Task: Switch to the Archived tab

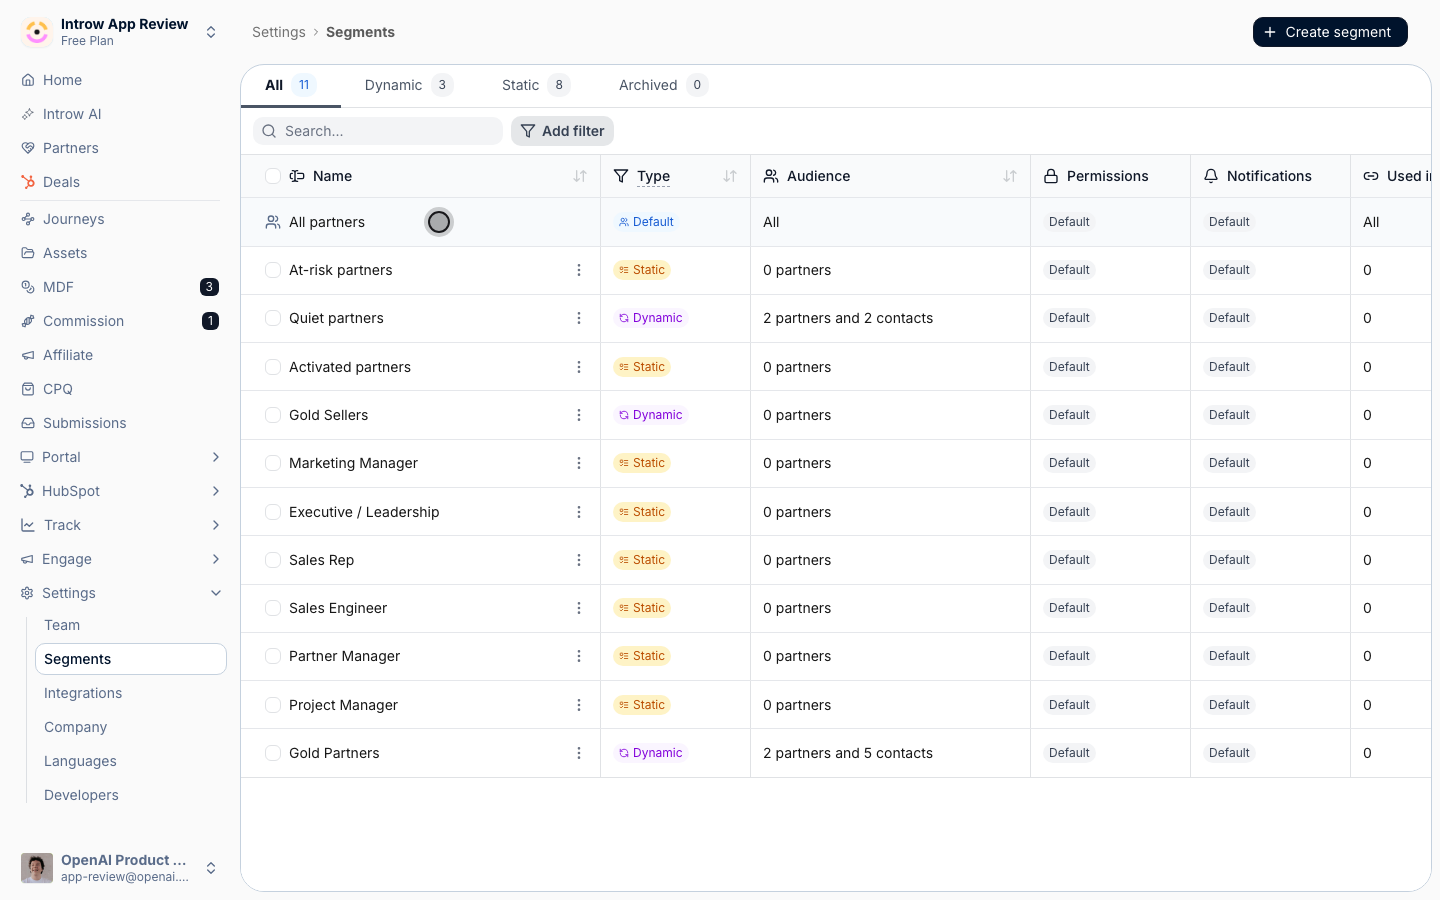Action: point(663,85)
